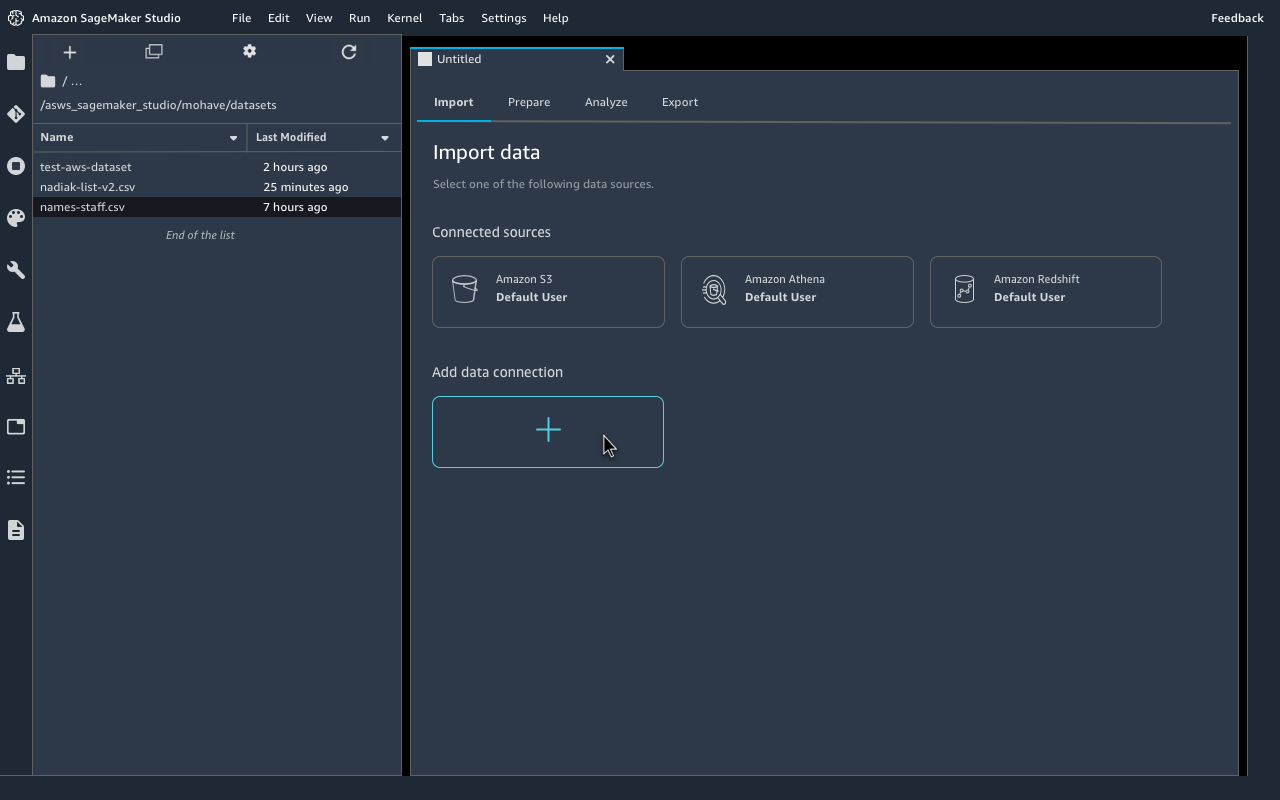1280x800 pixels.
Task: Select Amazon Redshift data source
Action: coord(1045,292)
